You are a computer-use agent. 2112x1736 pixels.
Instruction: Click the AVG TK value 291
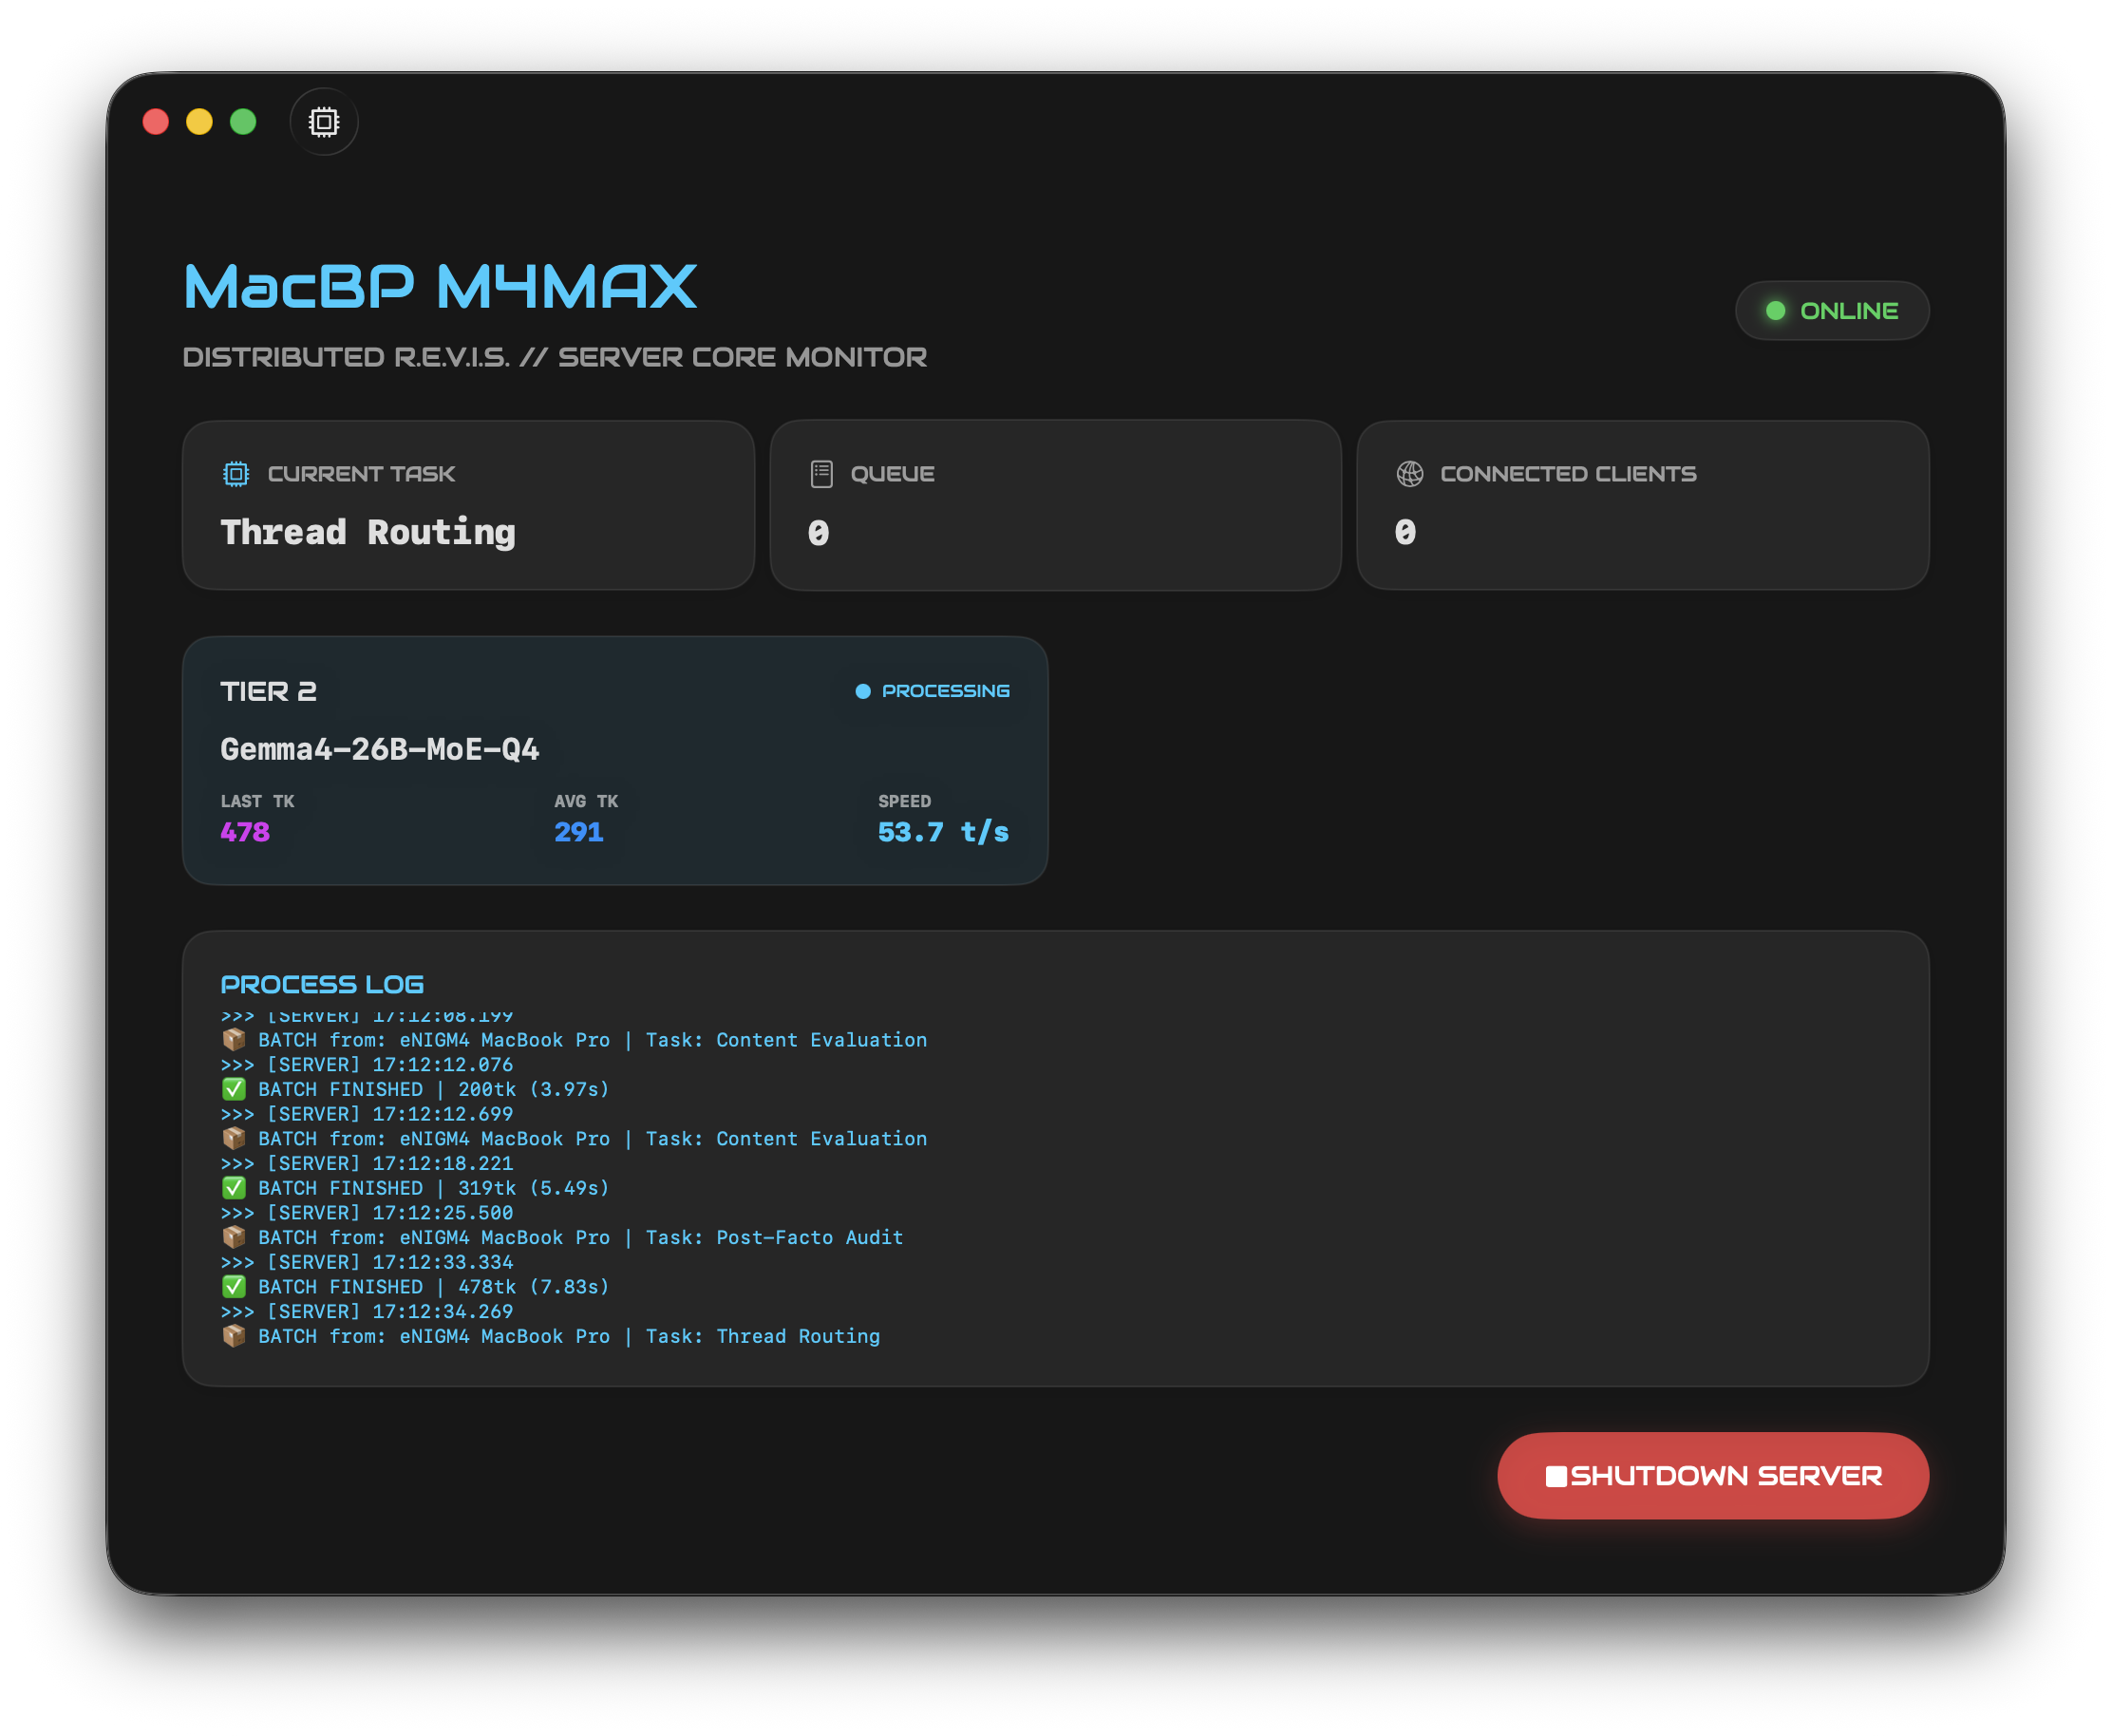(x=579, y=832)
